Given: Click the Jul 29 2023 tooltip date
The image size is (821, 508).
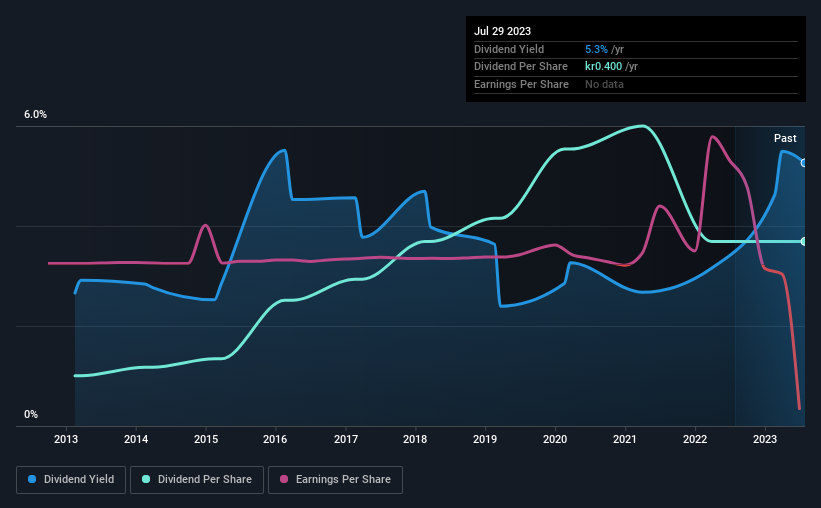Looking at the screenshot, I should [x=502, y=31].
